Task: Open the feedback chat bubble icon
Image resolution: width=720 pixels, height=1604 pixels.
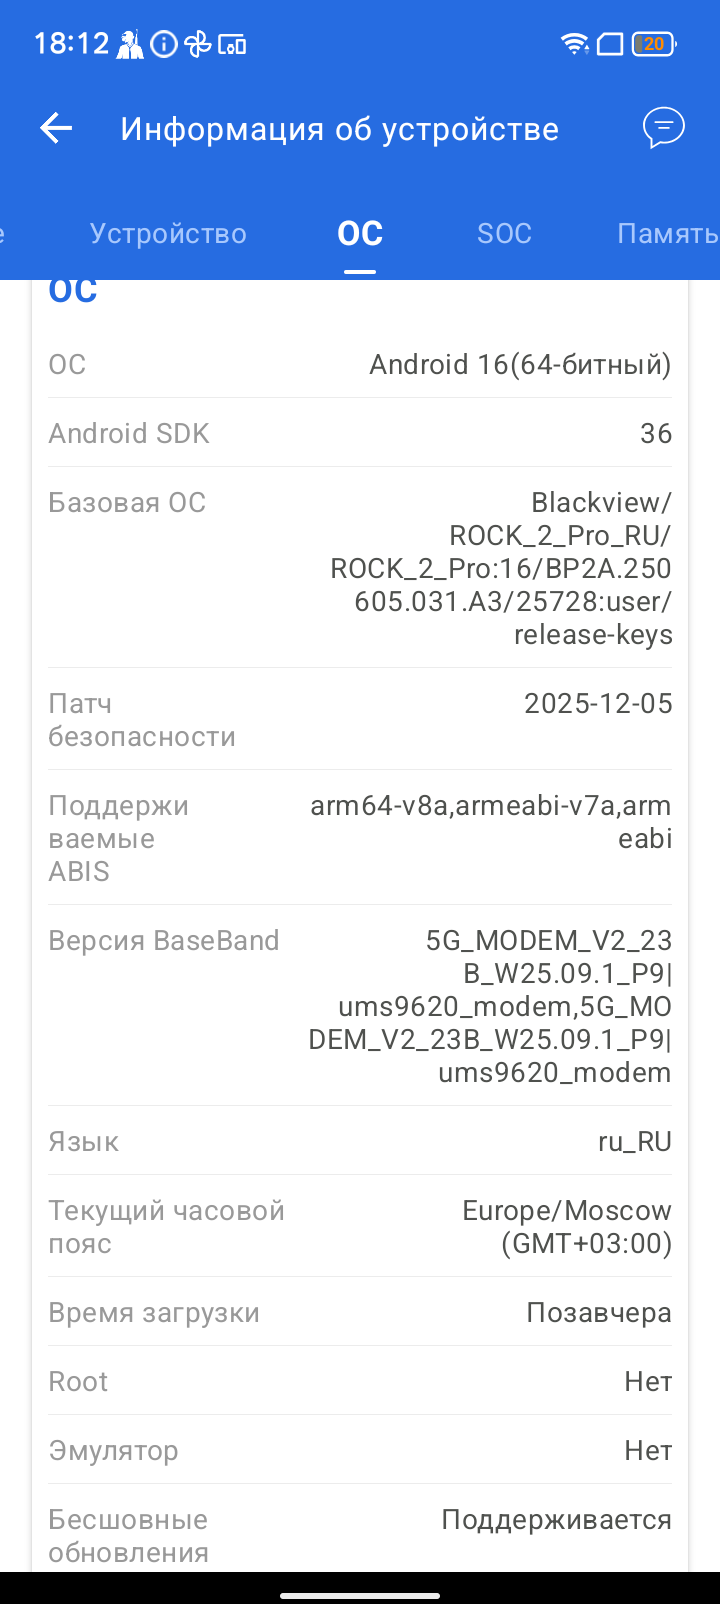Action: point(663,128)
